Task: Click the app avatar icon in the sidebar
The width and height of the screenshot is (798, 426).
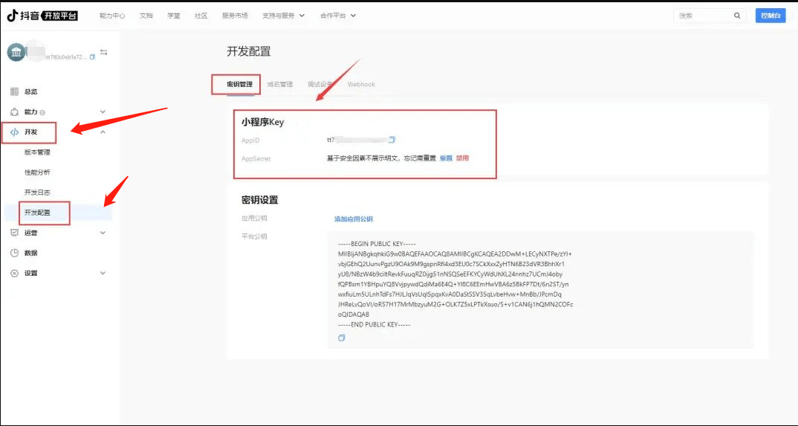Action: pyautogui.click(x=17, y=52)
